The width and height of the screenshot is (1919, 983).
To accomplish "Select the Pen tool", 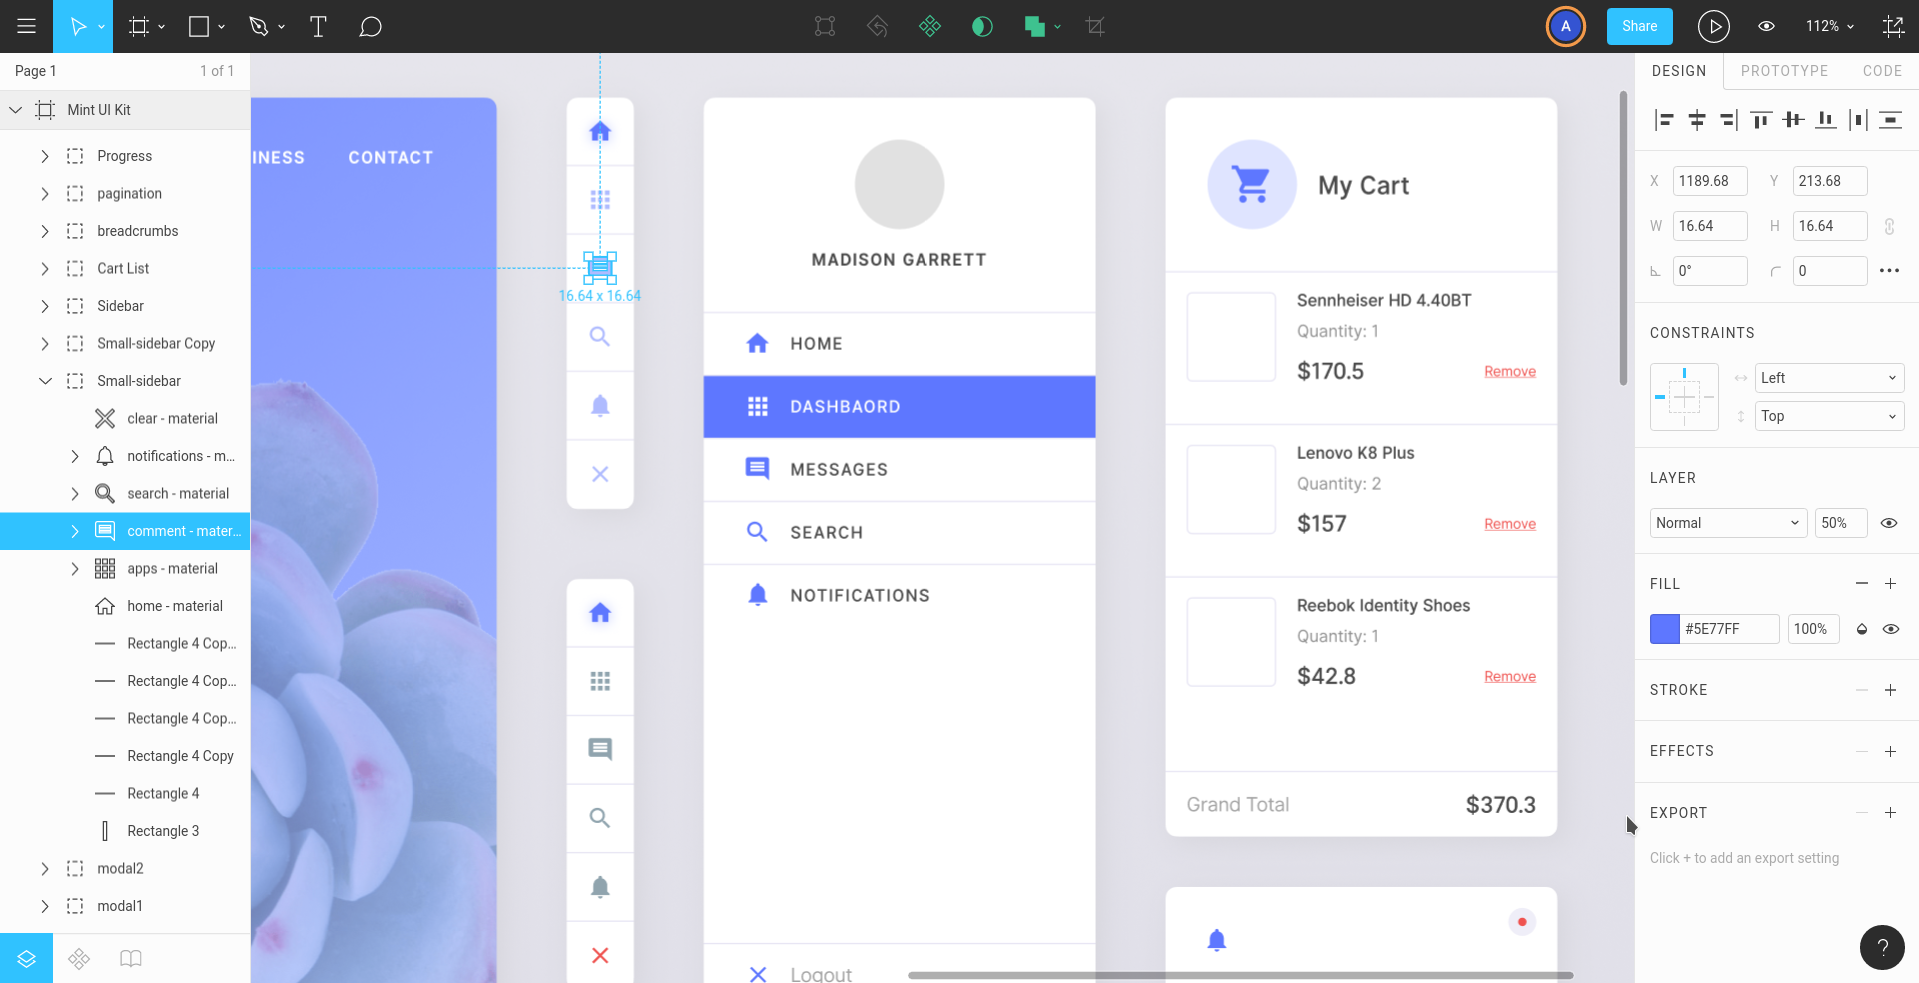I will coord(259,27).
